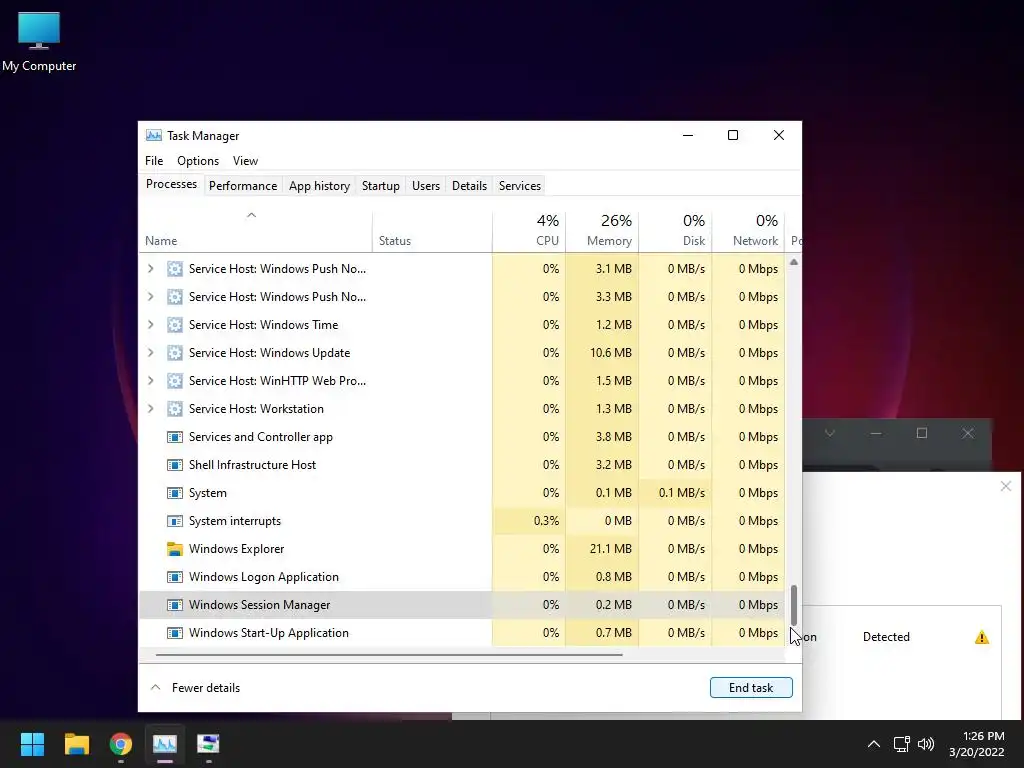This screenshot has width=1024, height=768.
Task: Switch to the Users tab
Action: [x=426, y=185]
